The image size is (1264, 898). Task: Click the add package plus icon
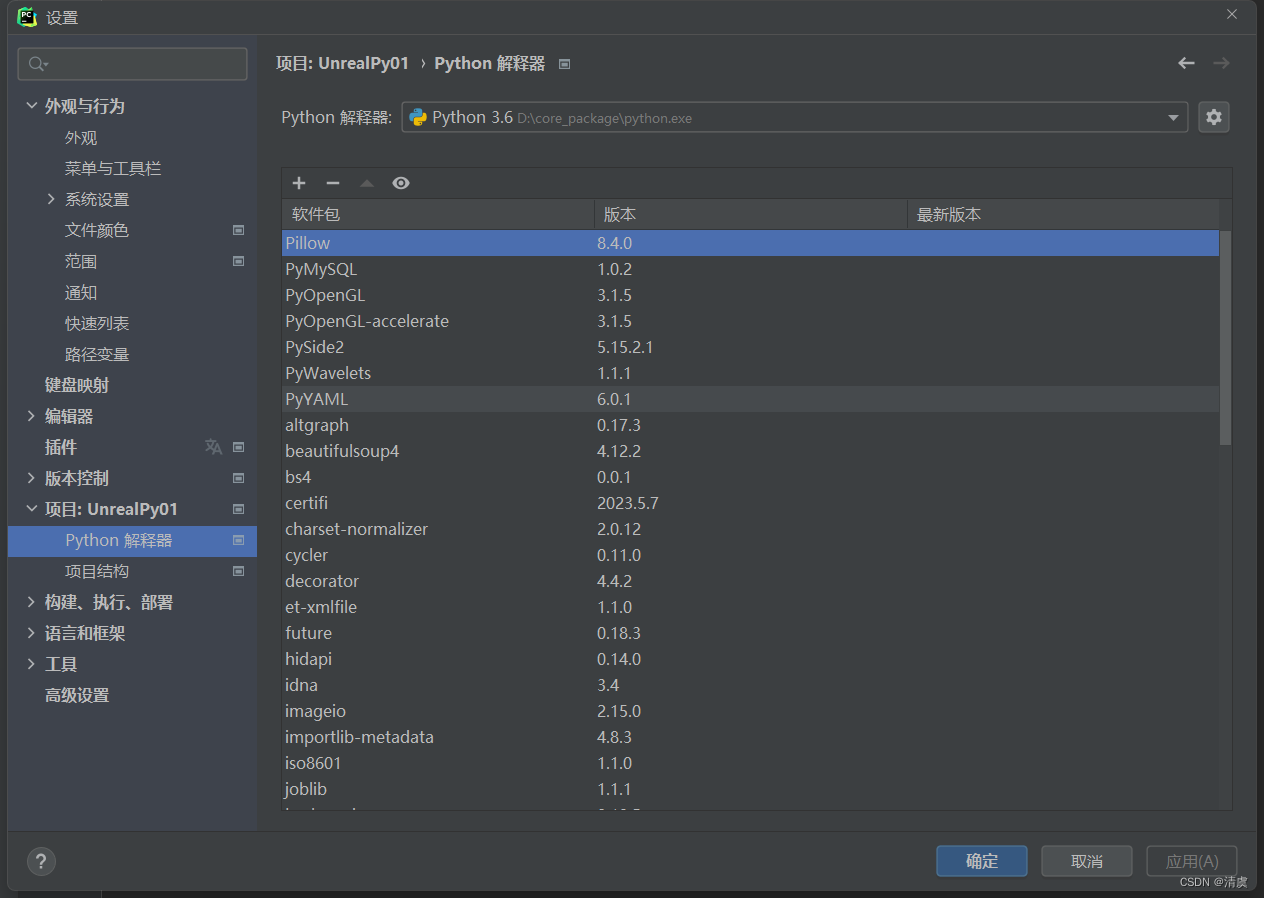tap(298, 183)
